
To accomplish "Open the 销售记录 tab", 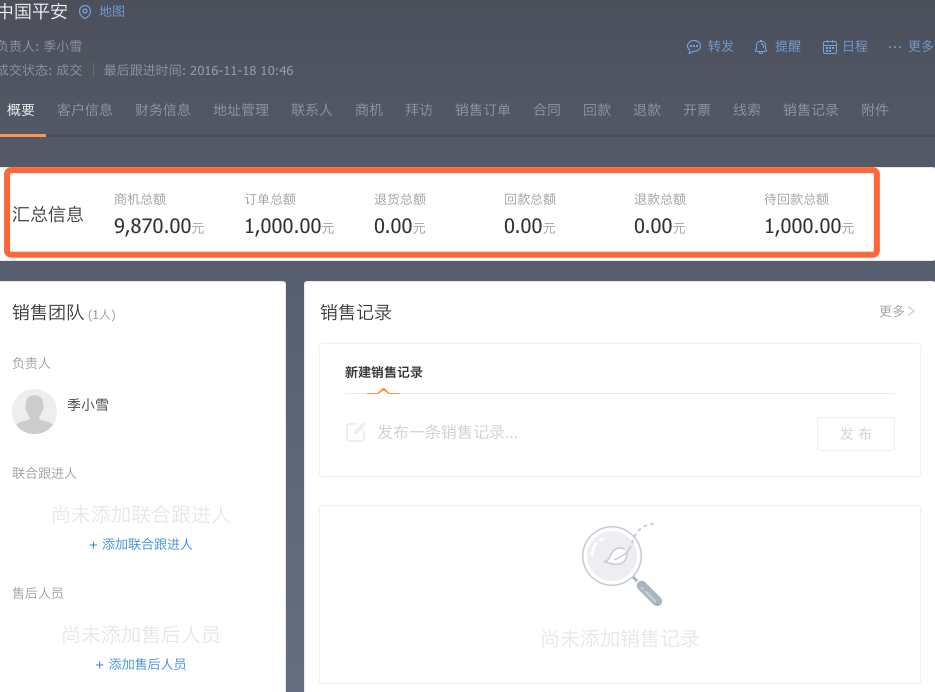I will point(811,110).
